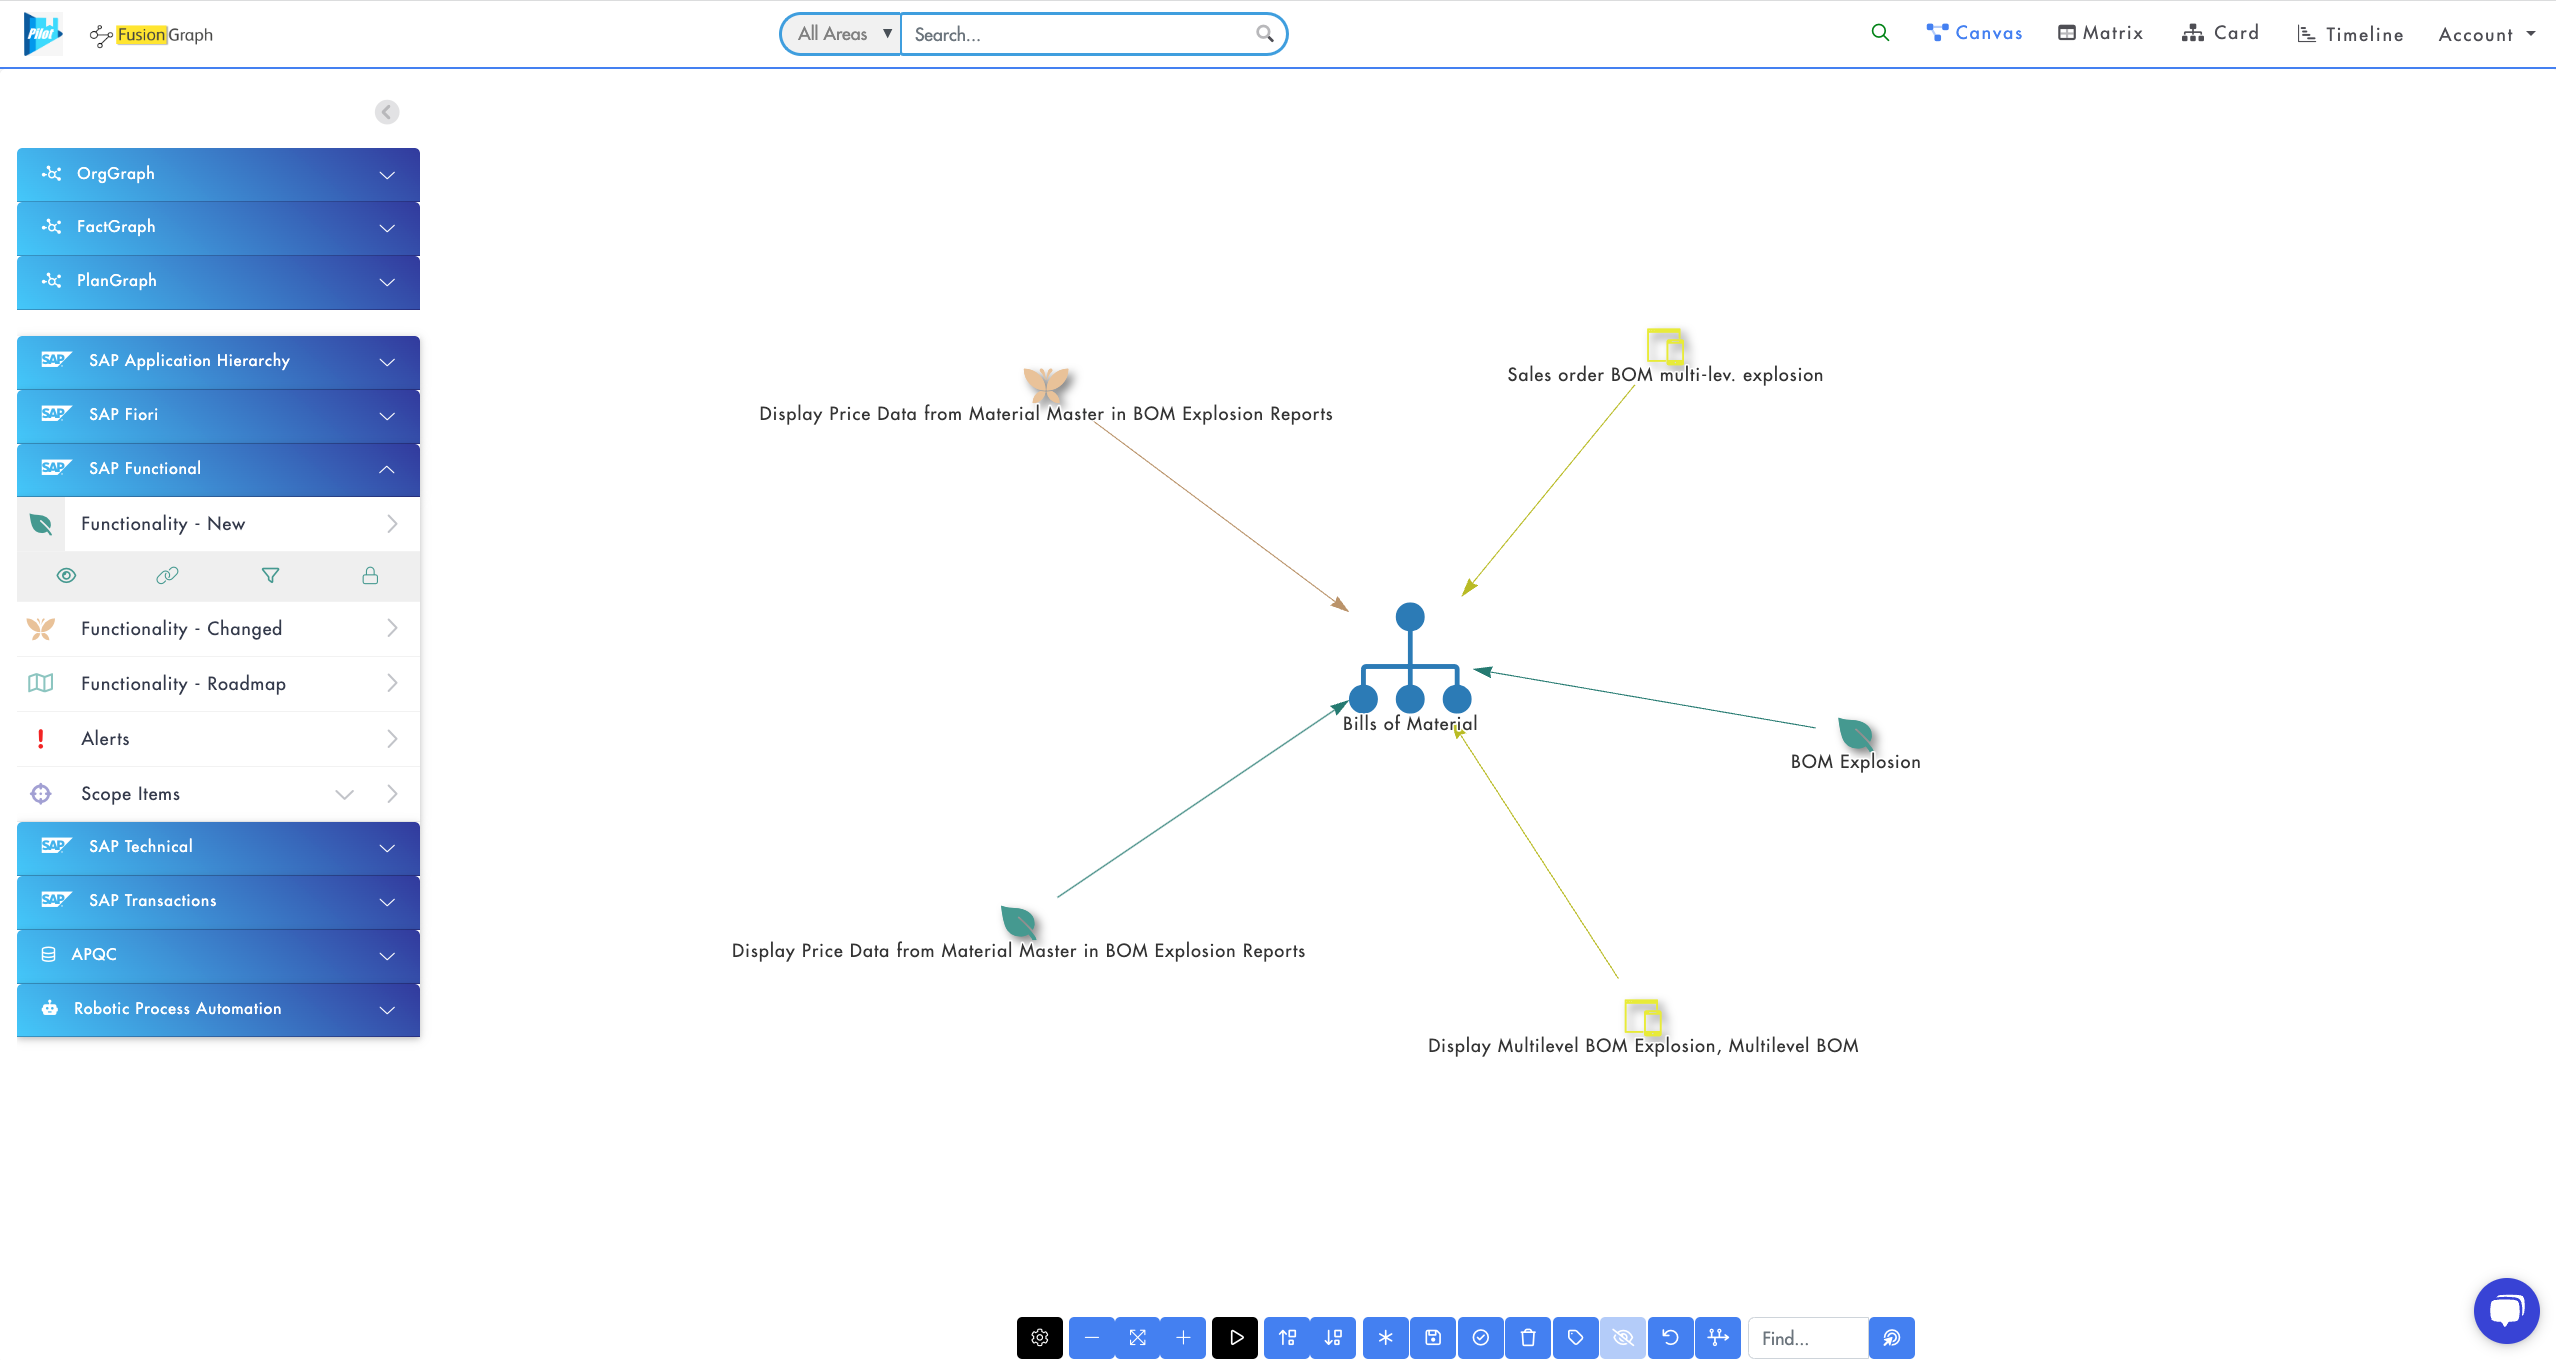Click the fit-to-screen icon in bottom toolbar
The height and width of the screenshot is (1360, 2556).
click(1138, 1337)
